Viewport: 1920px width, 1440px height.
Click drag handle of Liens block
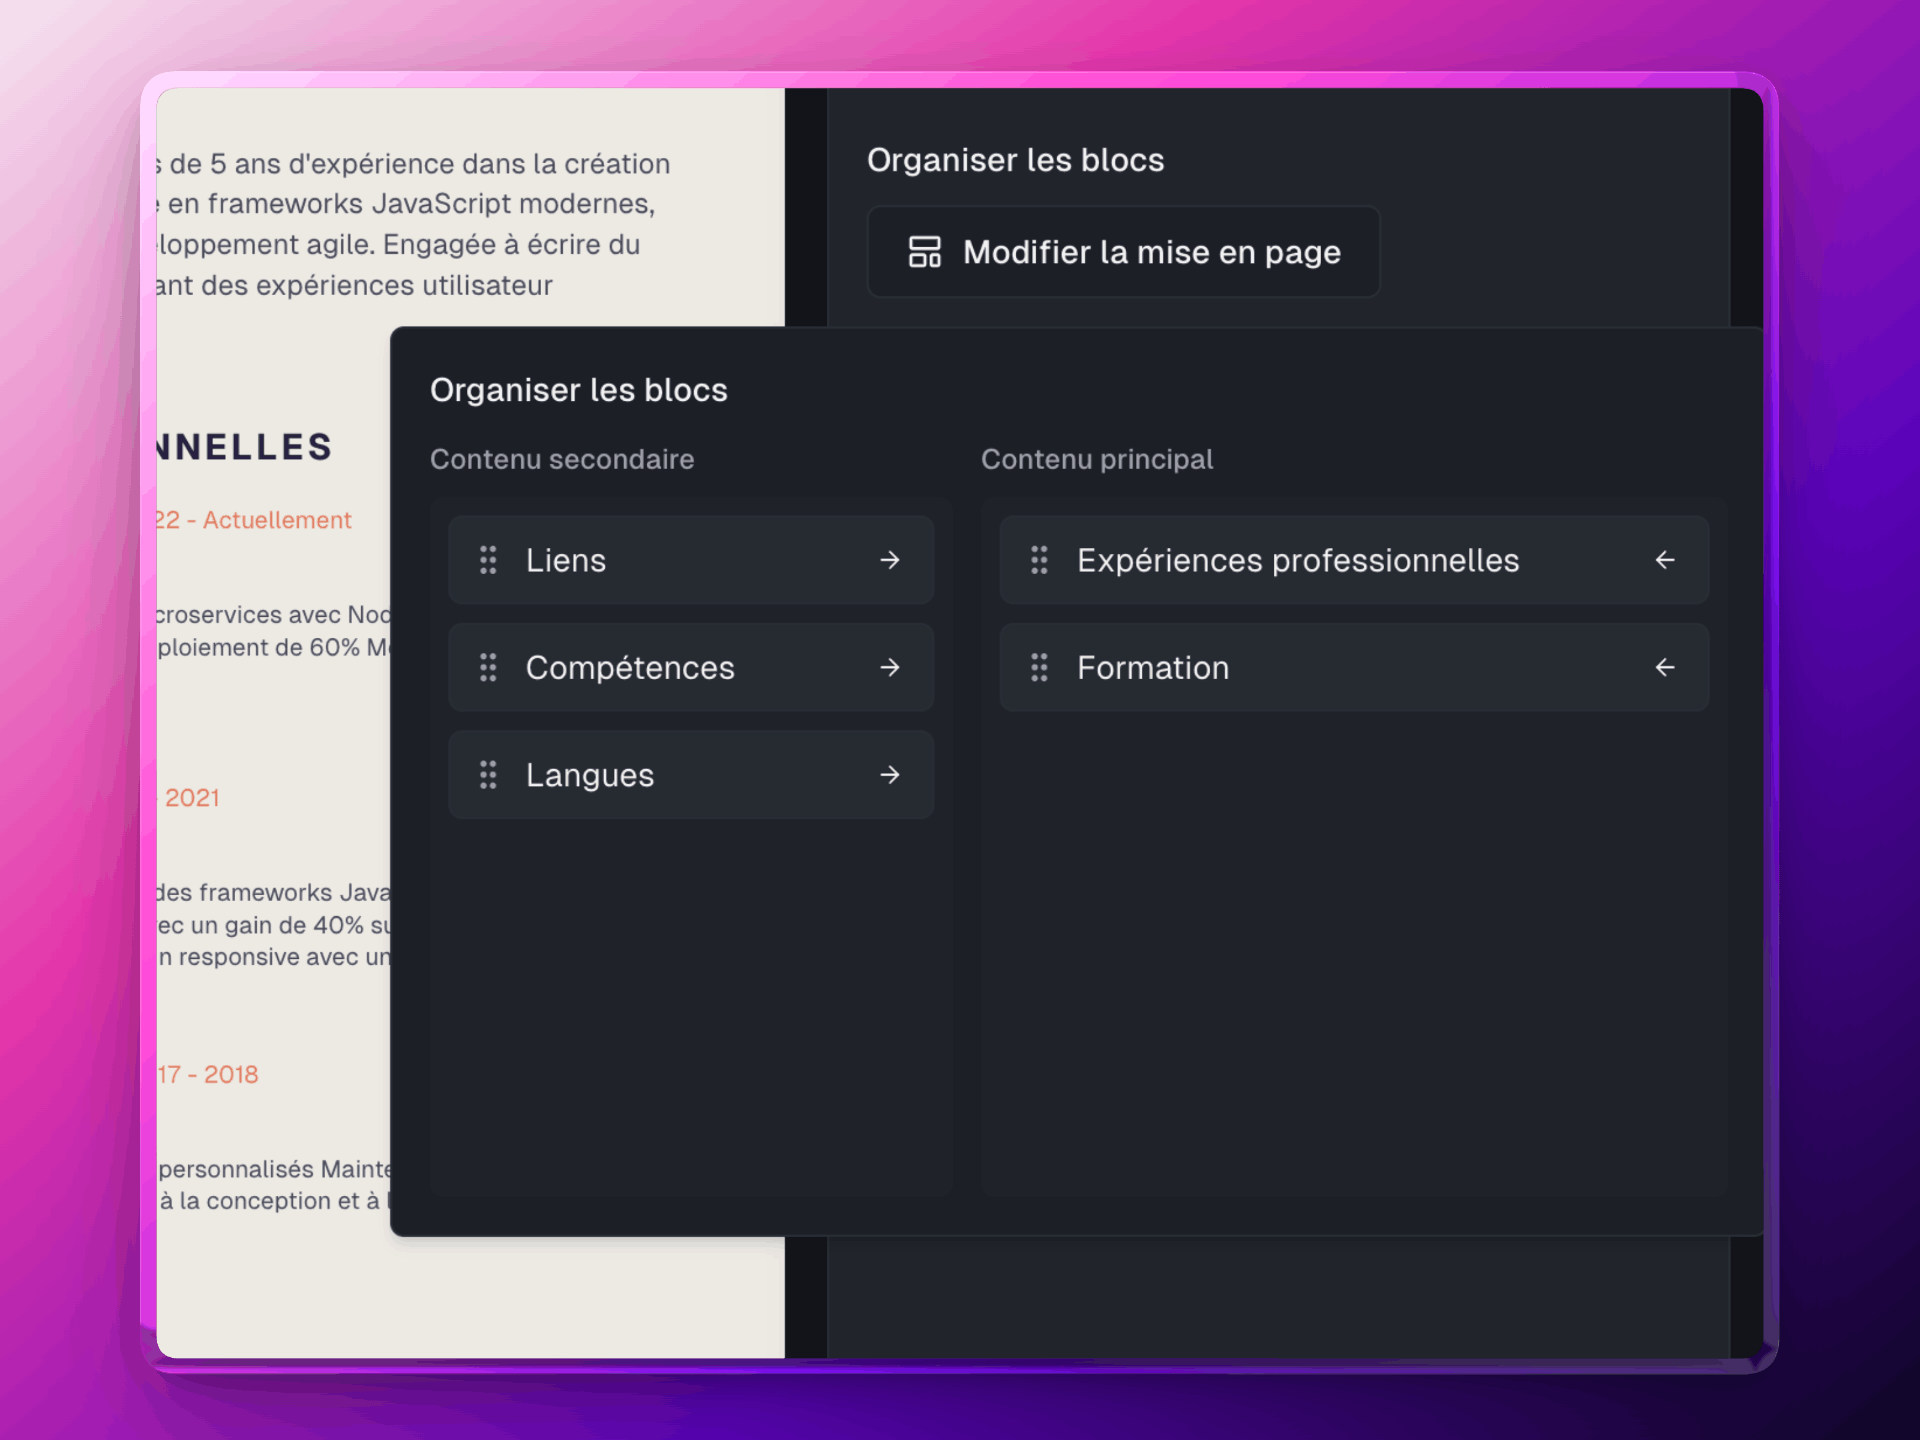[x=488, y=560]
